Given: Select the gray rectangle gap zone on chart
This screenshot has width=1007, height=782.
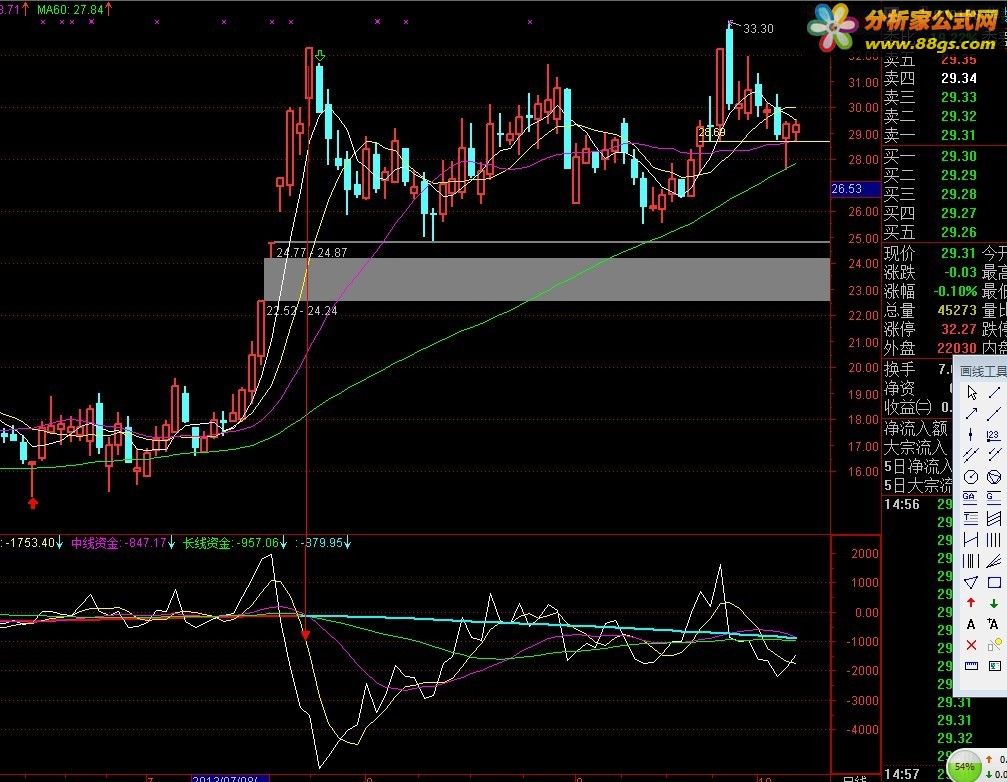Looking at the screenshot, I should [547, 279].
